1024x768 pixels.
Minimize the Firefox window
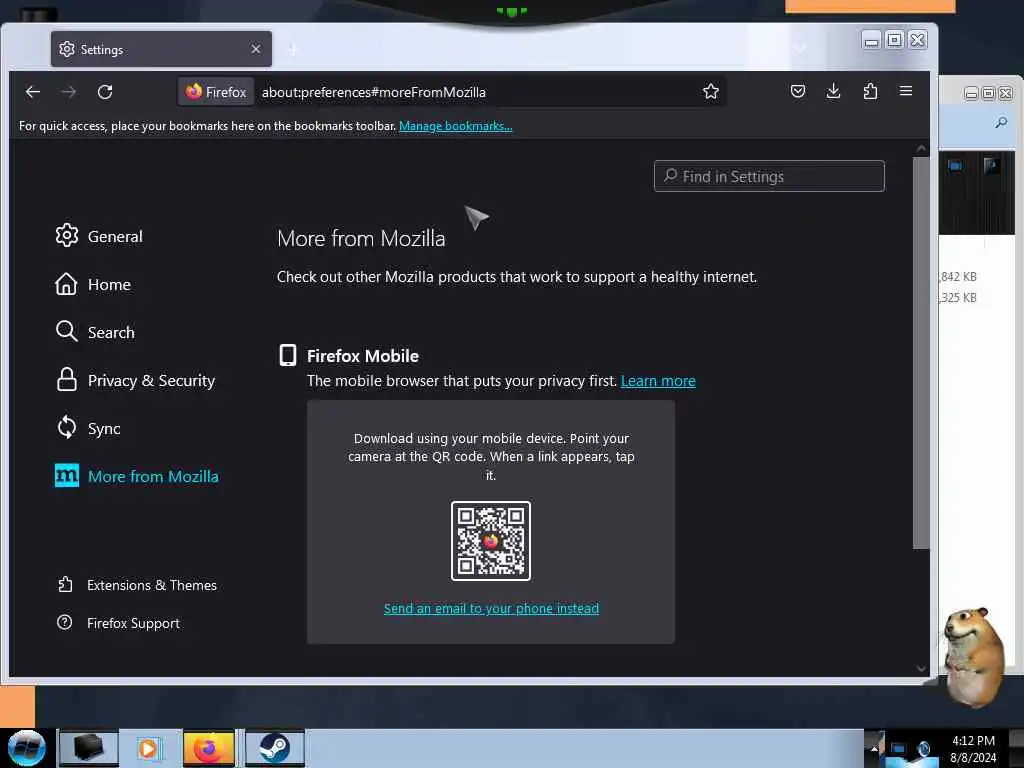pyautogui.click(x=871, y=40)
